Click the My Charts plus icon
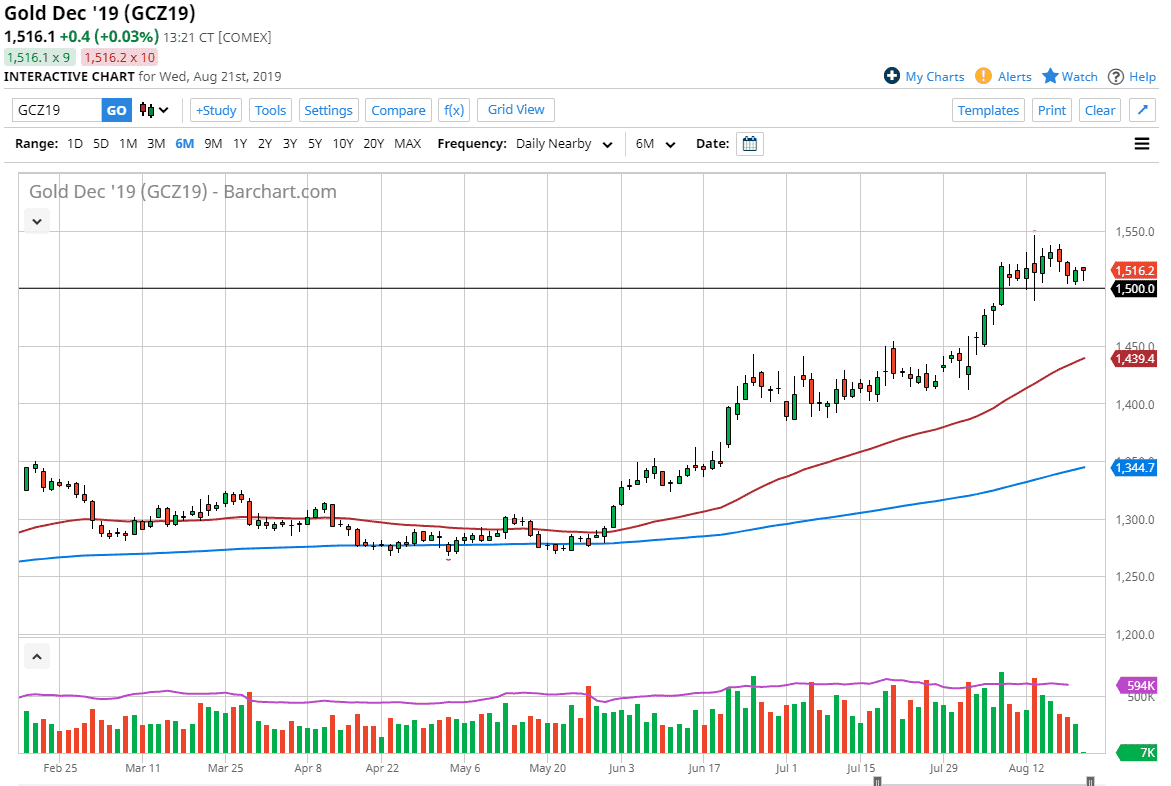1171x786 pixels. click(x=892, y=76)
